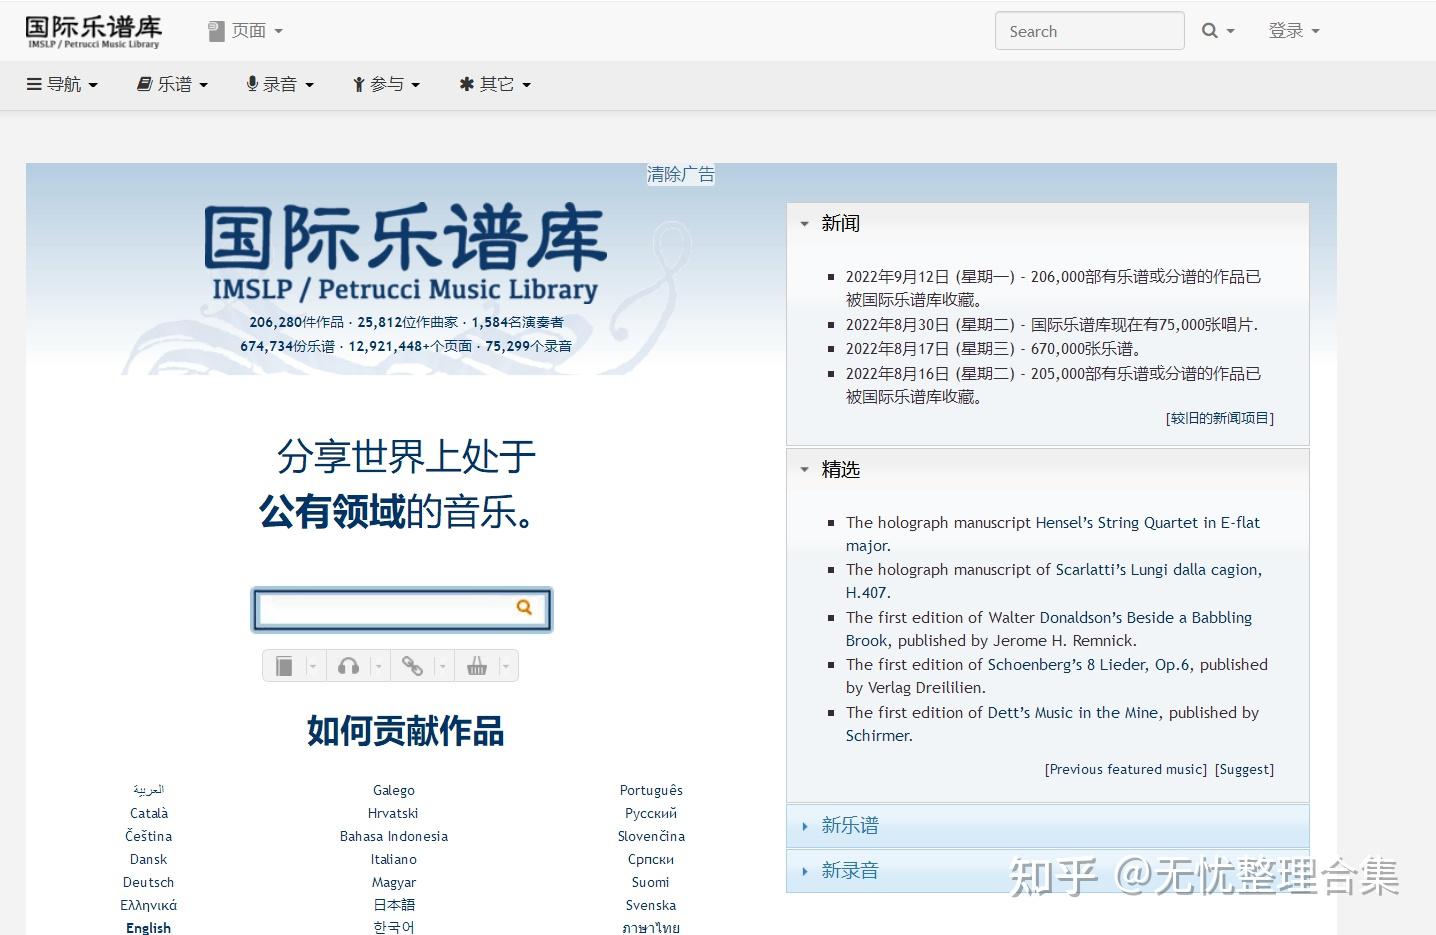
Task: Click the 清除广告 link
Action: [681, 174]
